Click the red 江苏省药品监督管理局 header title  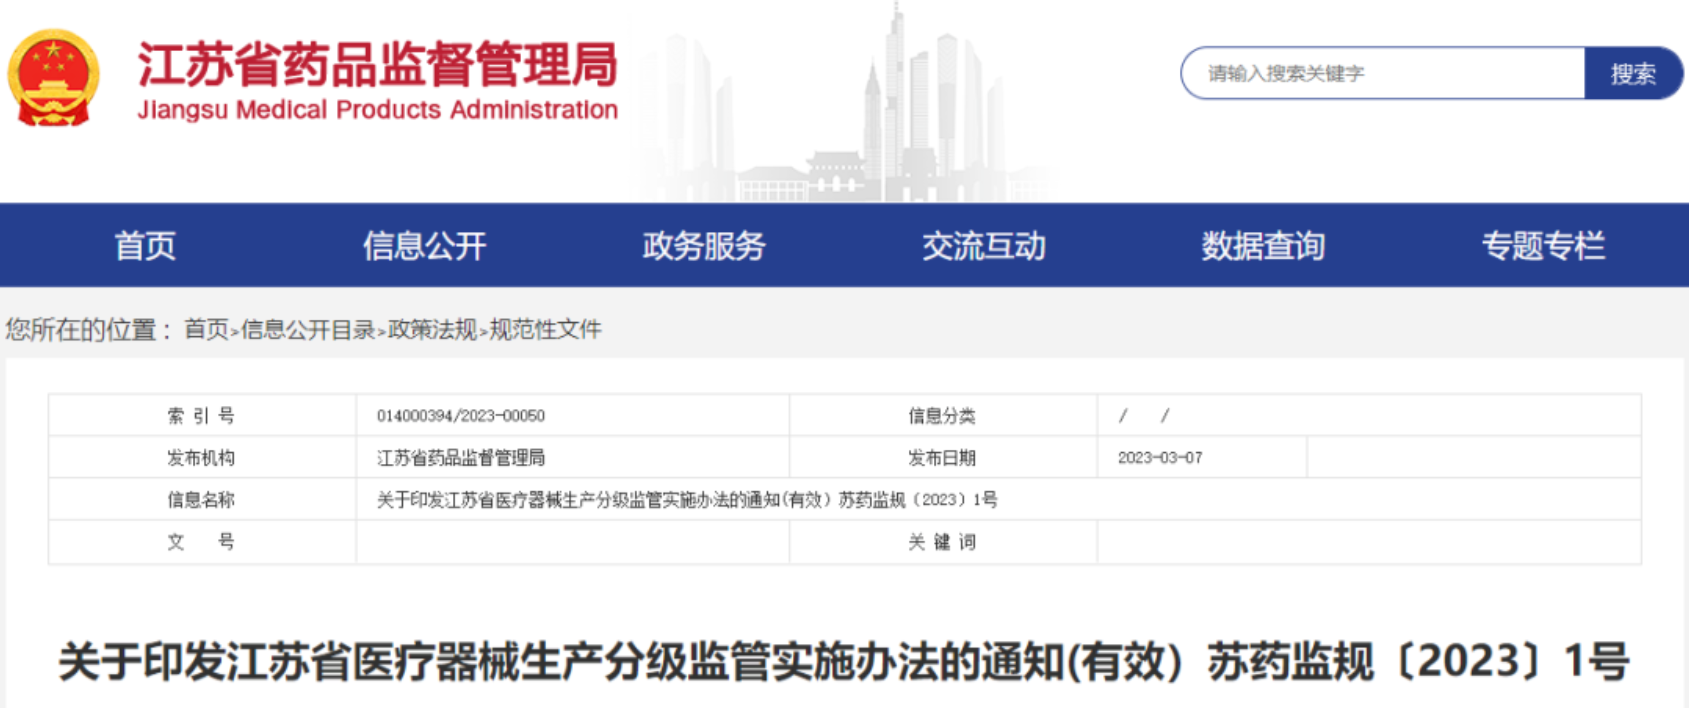[x=377, y=64]
